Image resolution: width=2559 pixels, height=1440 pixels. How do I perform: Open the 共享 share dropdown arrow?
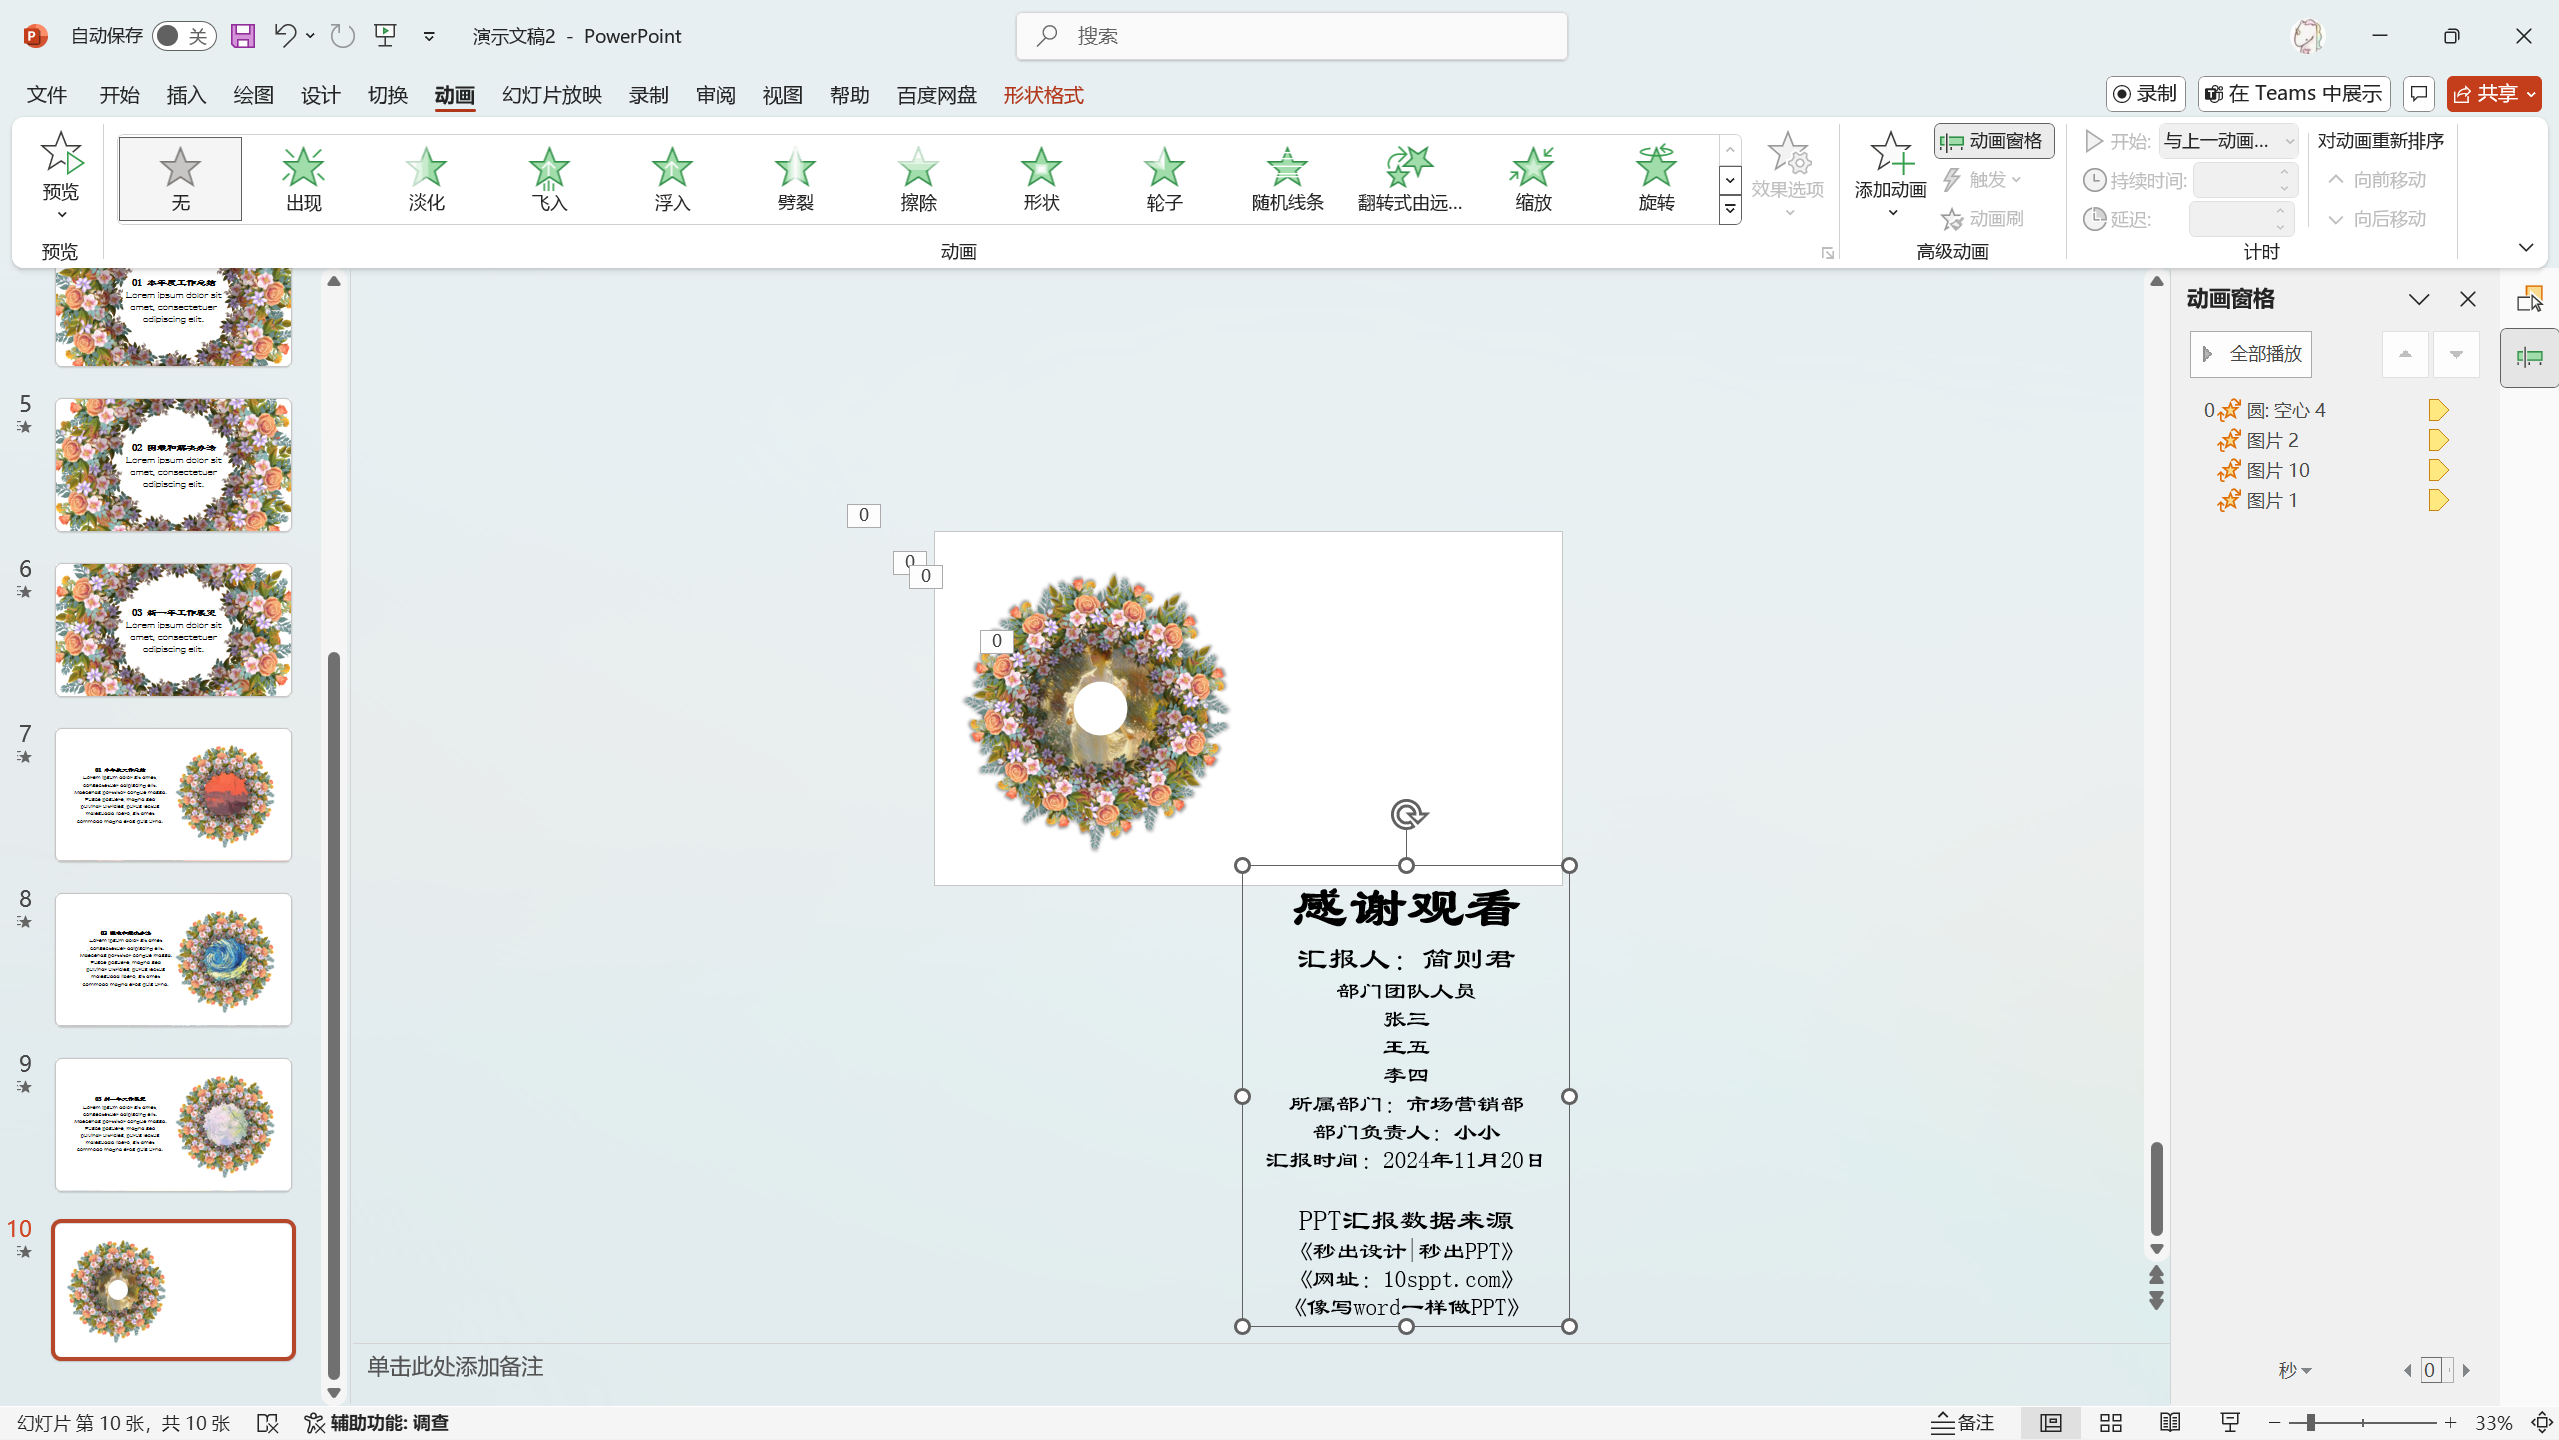coord(2531,94)
